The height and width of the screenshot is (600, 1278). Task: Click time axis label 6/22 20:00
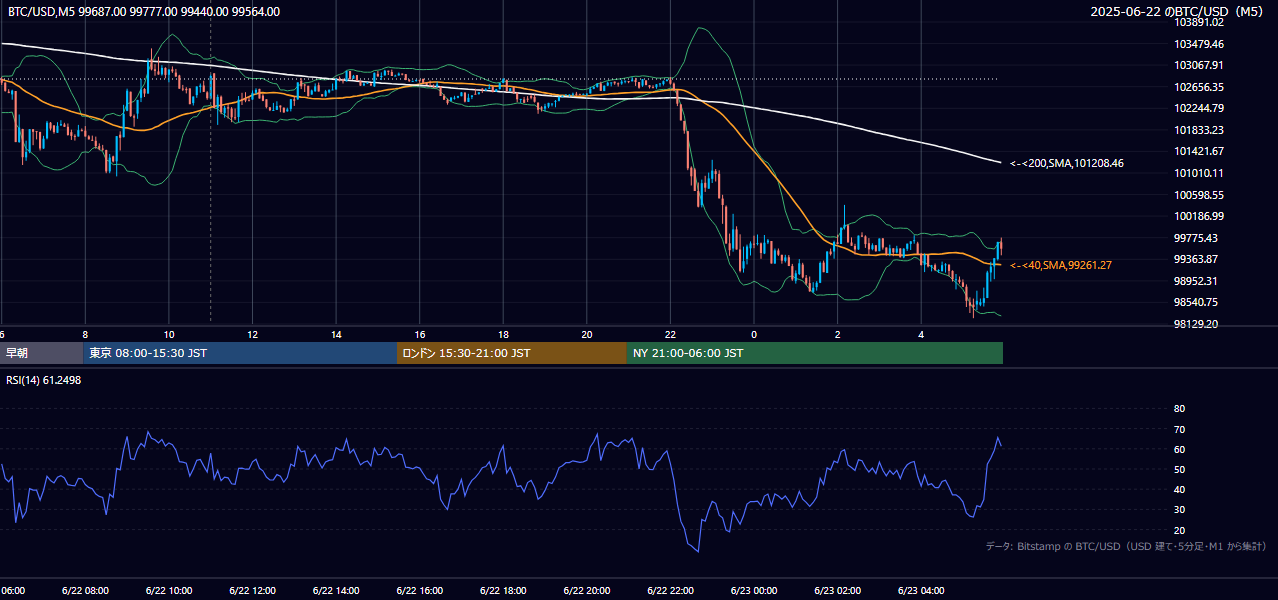point(586,591)
